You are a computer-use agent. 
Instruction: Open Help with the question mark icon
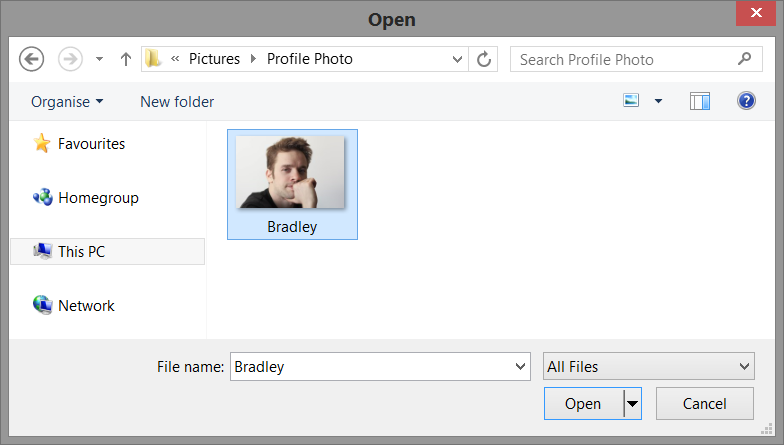coord(746,101)
